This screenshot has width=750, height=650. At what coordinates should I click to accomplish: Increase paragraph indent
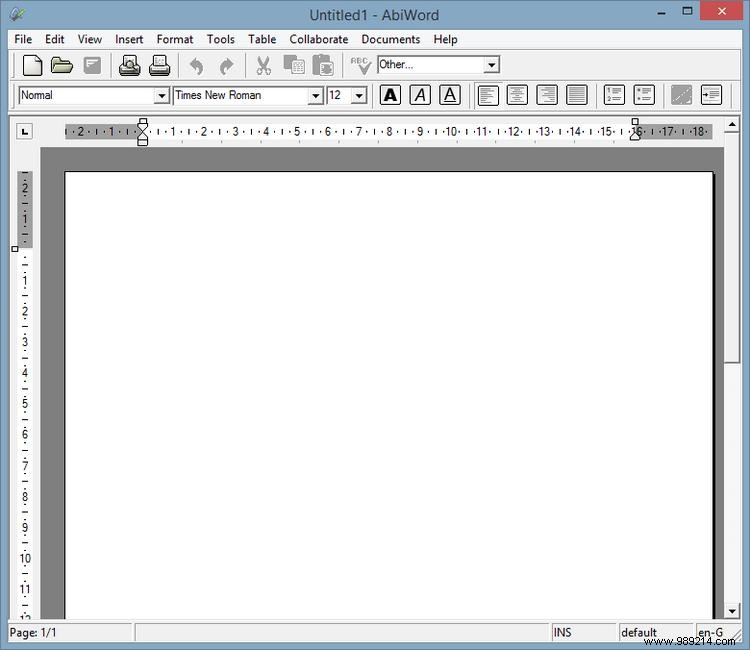click(711, 95)
